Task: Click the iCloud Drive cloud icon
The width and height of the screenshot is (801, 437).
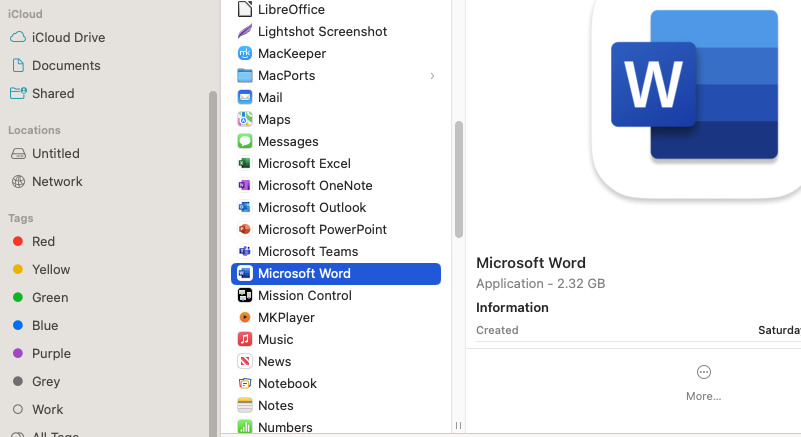Action: (x=18, y=37)
